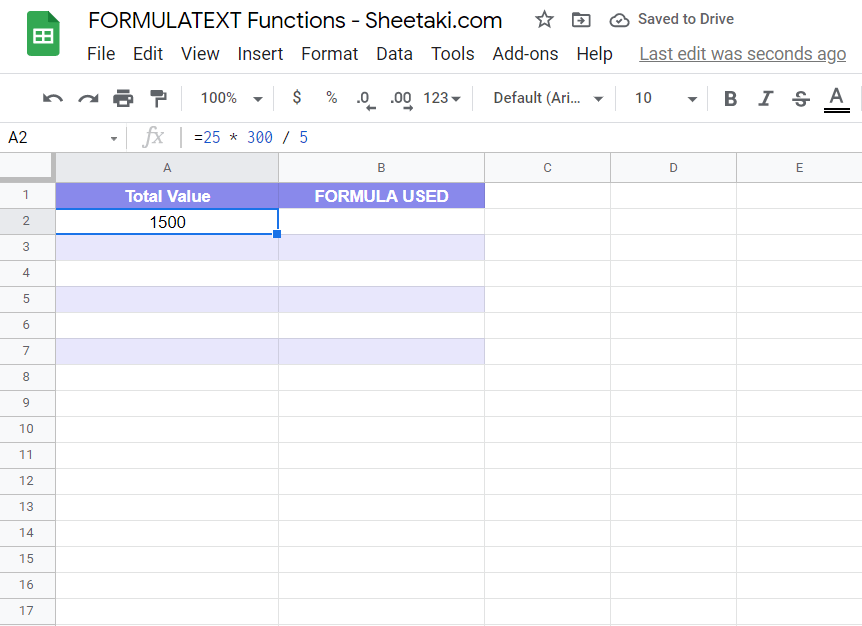
Task: Open the Print icon
Action: coord(123,98)
